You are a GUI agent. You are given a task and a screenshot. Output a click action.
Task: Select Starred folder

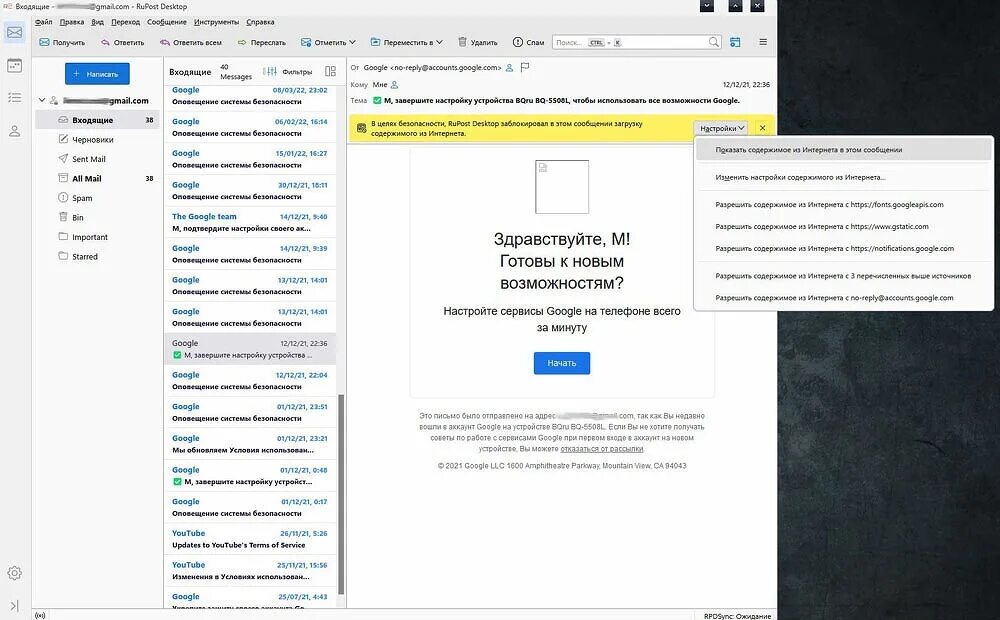97,256
